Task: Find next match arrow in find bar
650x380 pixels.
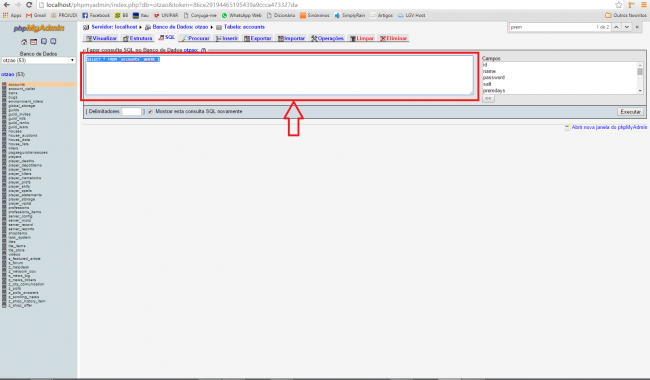Action: (x=627, y=27)
